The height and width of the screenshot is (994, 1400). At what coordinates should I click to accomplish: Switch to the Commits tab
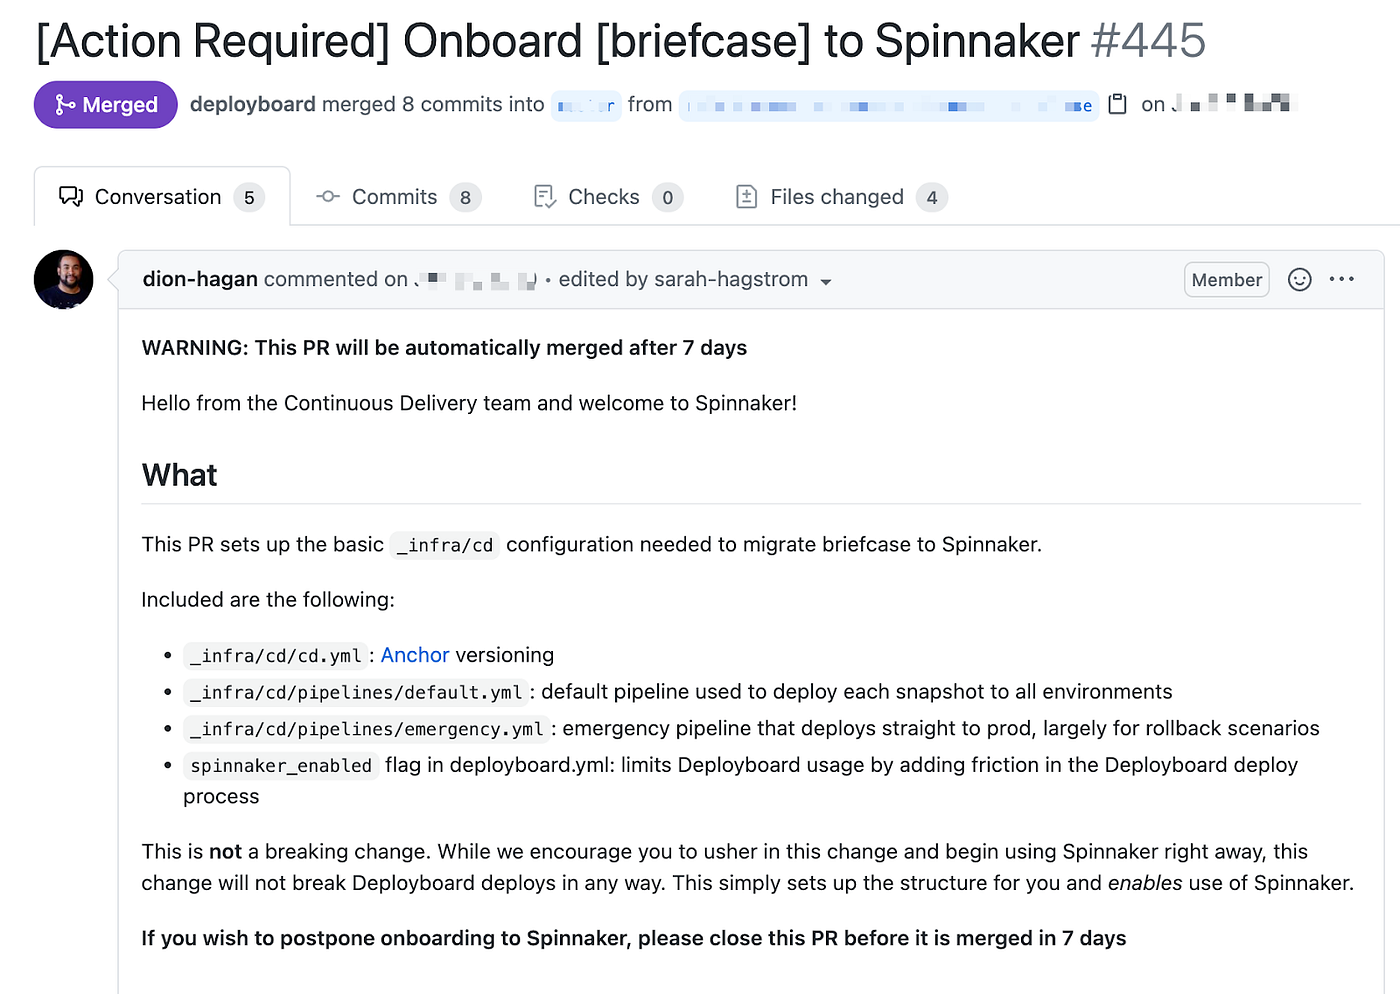tap(398, 197)
